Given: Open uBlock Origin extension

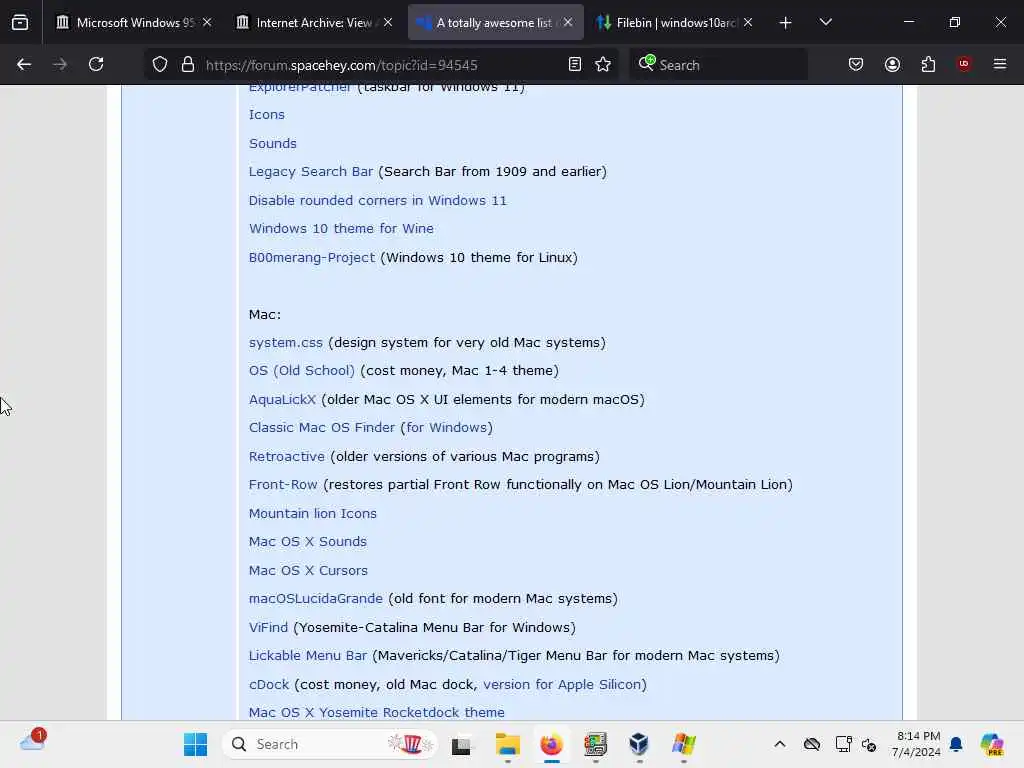Looking at the screenshot, I should click(964, 64).
